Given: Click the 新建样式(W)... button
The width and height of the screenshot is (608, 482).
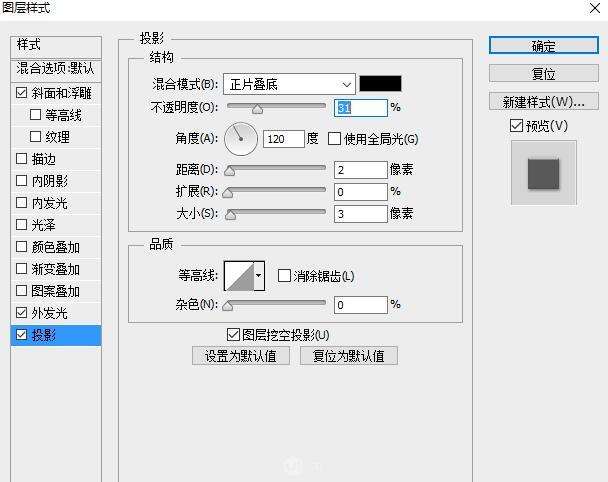Looking at the screenshot, I should [x=543, y=102].
